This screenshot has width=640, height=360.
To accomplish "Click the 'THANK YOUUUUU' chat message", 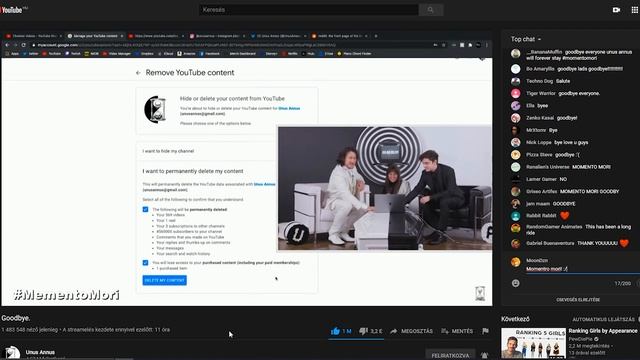I will pyautogui.click(x=597, y=243).
